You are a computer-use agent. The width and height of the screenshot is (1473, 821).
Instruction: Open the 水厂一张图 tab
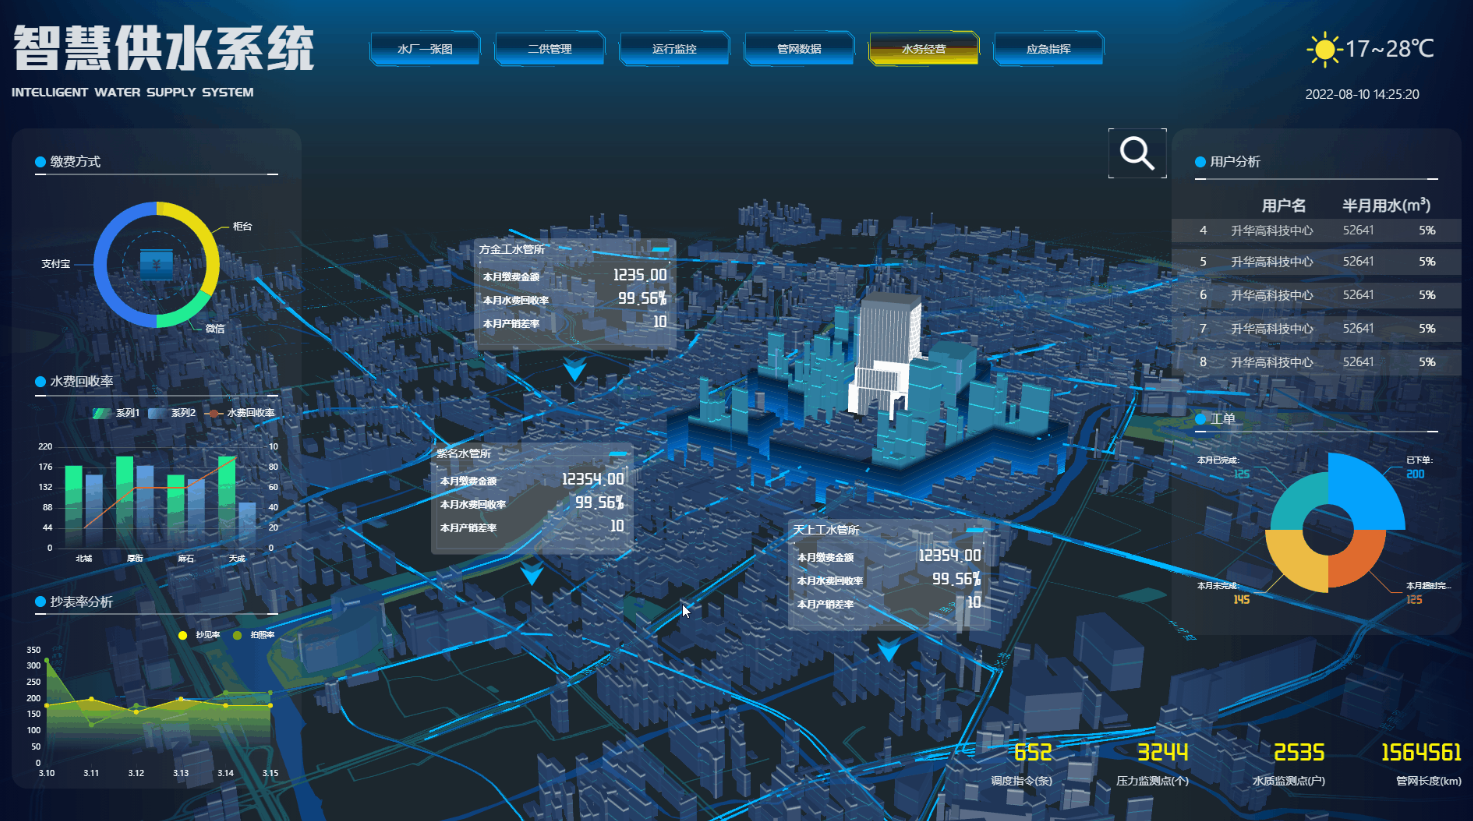coord(425,49)
